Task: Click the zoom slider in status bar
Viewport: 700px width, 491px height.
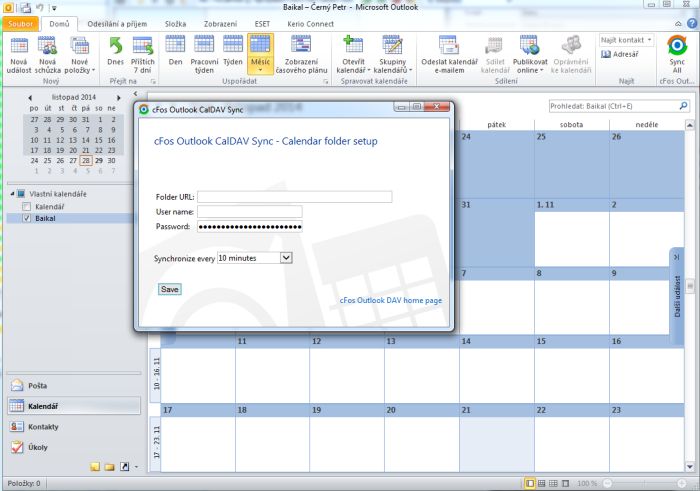Action: [x=644, y=483]
